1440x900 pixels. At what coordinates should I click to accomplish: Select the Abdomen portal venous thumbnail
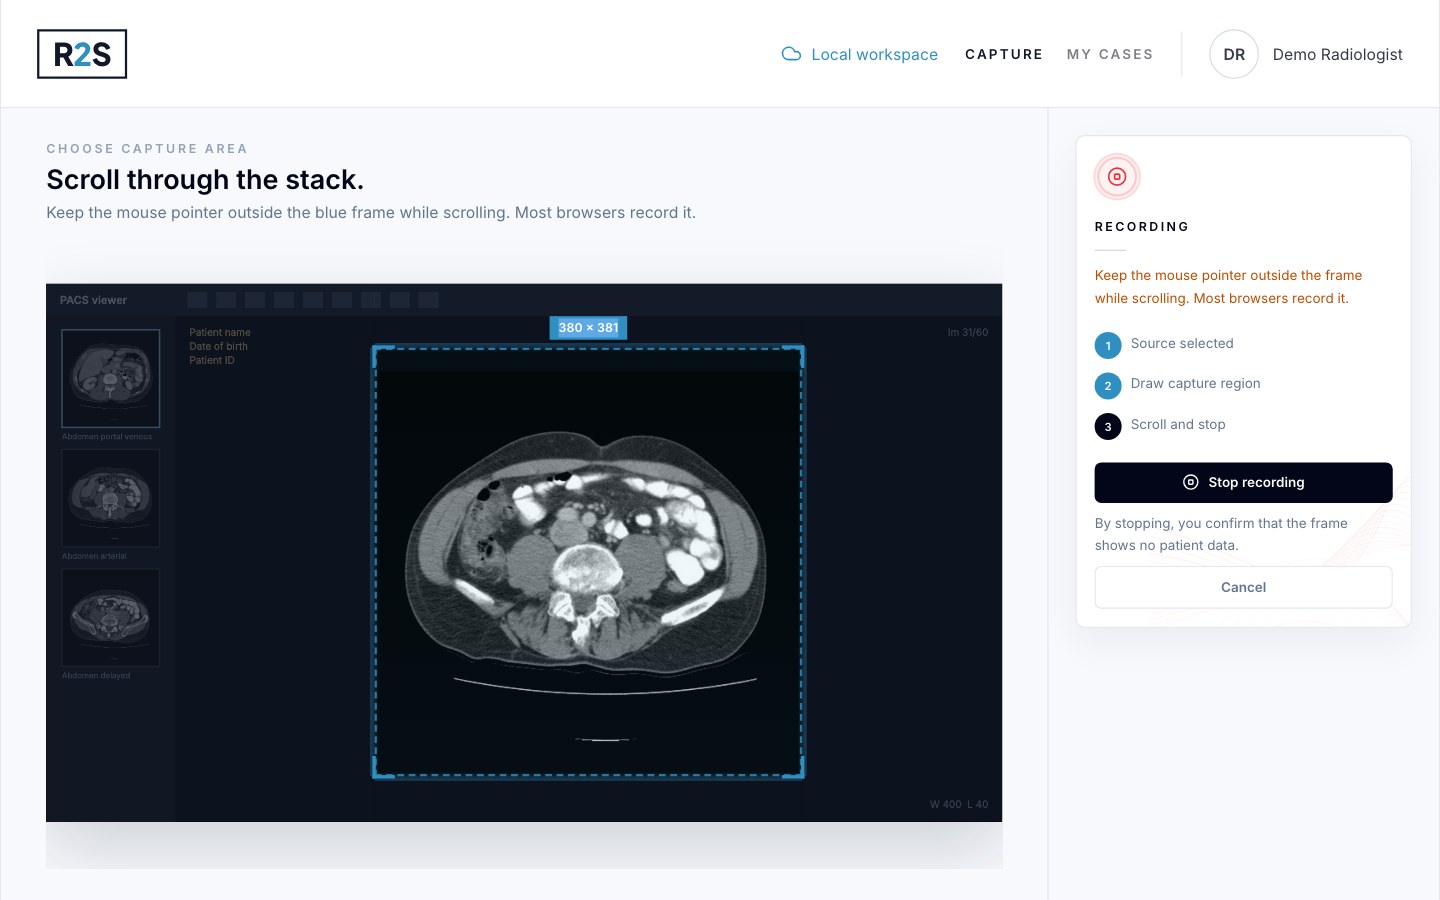[111, 378]
